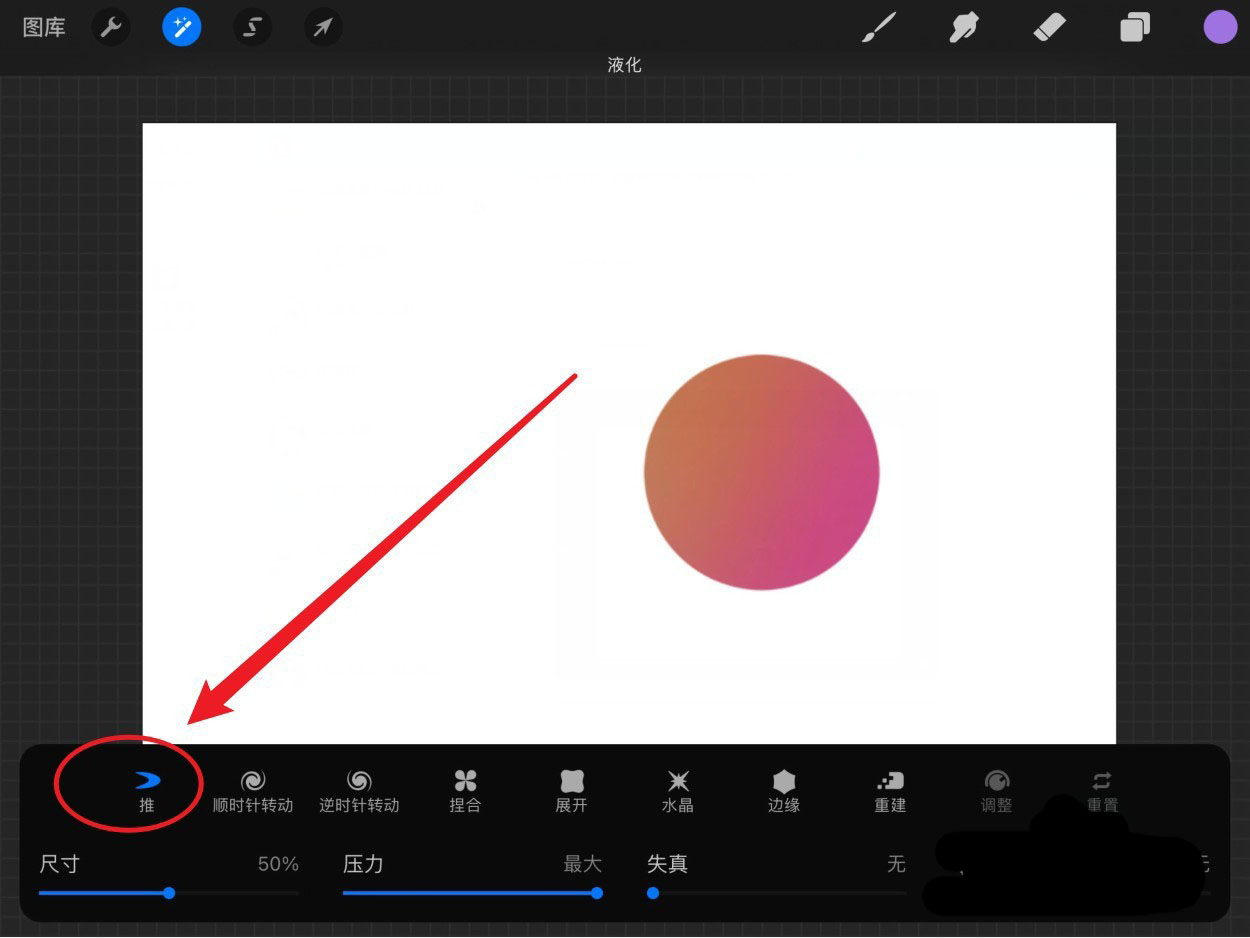Open the Actions wrench menu
Viewport: 1250px width, 938px height.
[x=111, y=27]
